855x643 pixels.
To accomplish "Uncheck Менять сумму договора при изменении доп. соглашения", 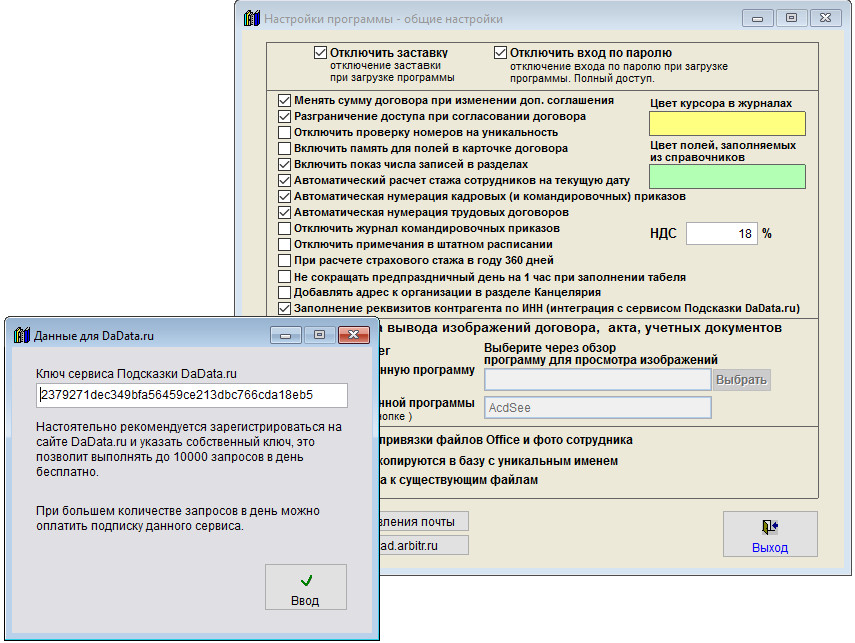I will point(284,100).
